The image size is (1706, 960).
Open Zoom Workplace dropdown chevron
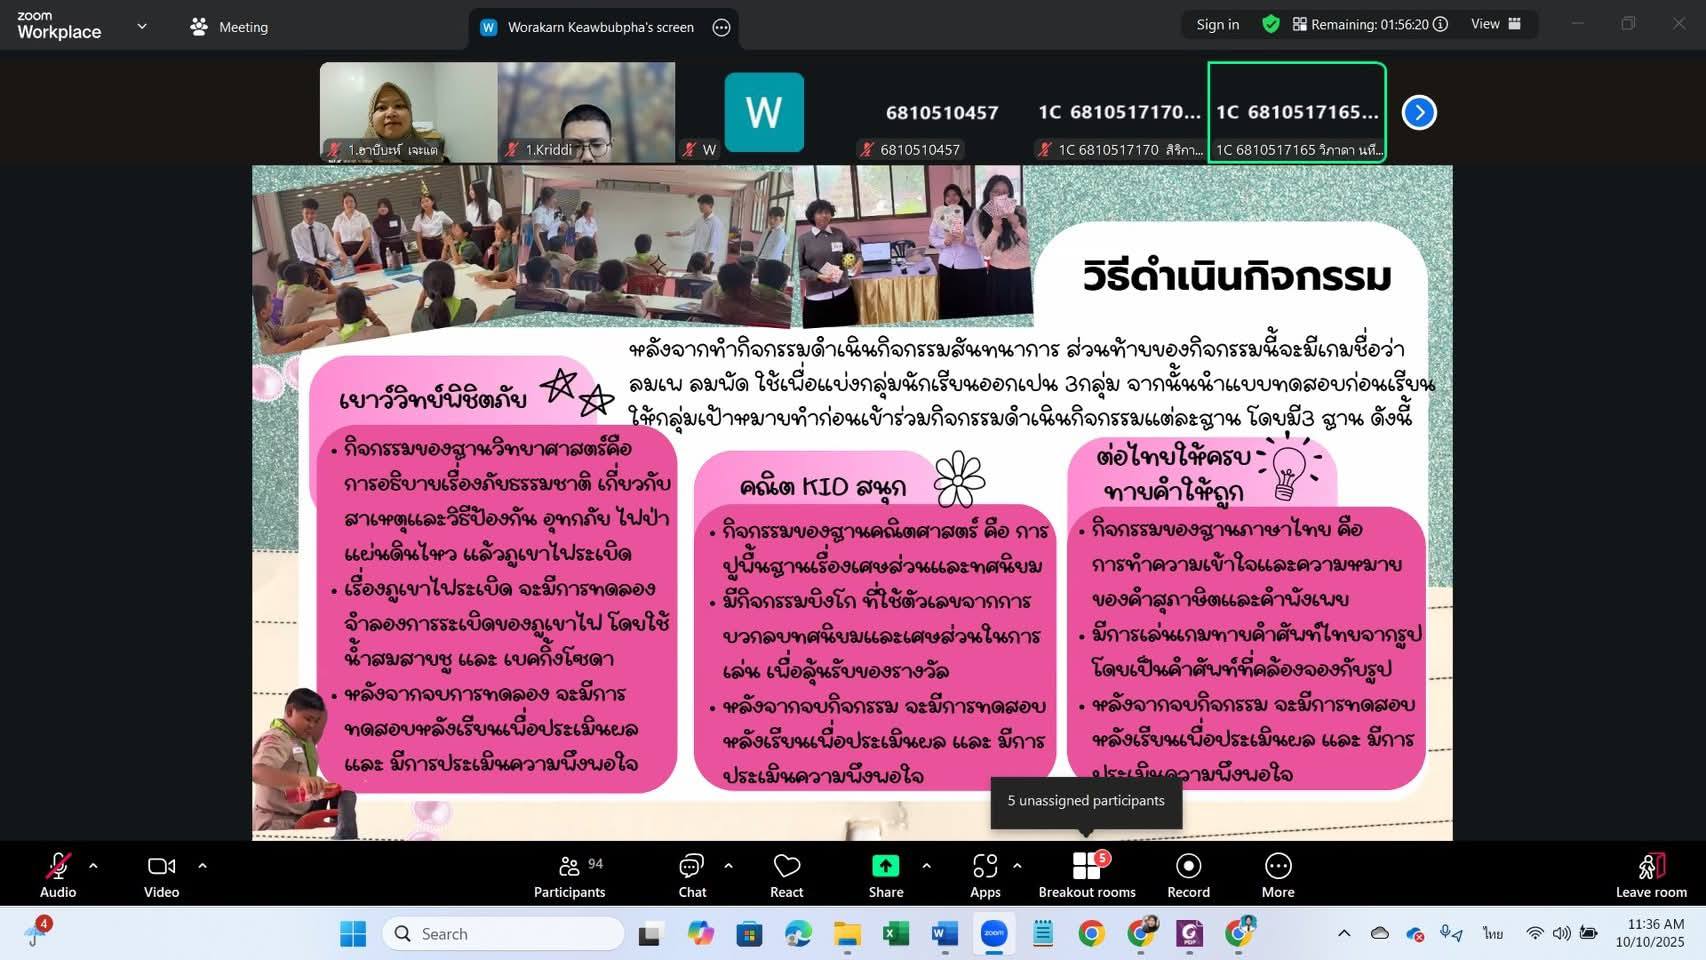coord(142,27)
